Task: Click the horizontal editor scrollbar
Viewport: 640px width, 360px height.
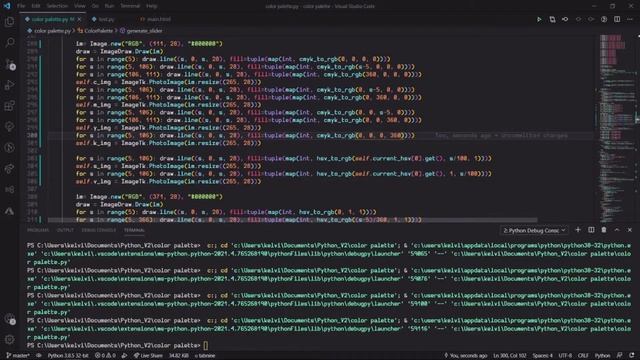Action: pos(292,220)
